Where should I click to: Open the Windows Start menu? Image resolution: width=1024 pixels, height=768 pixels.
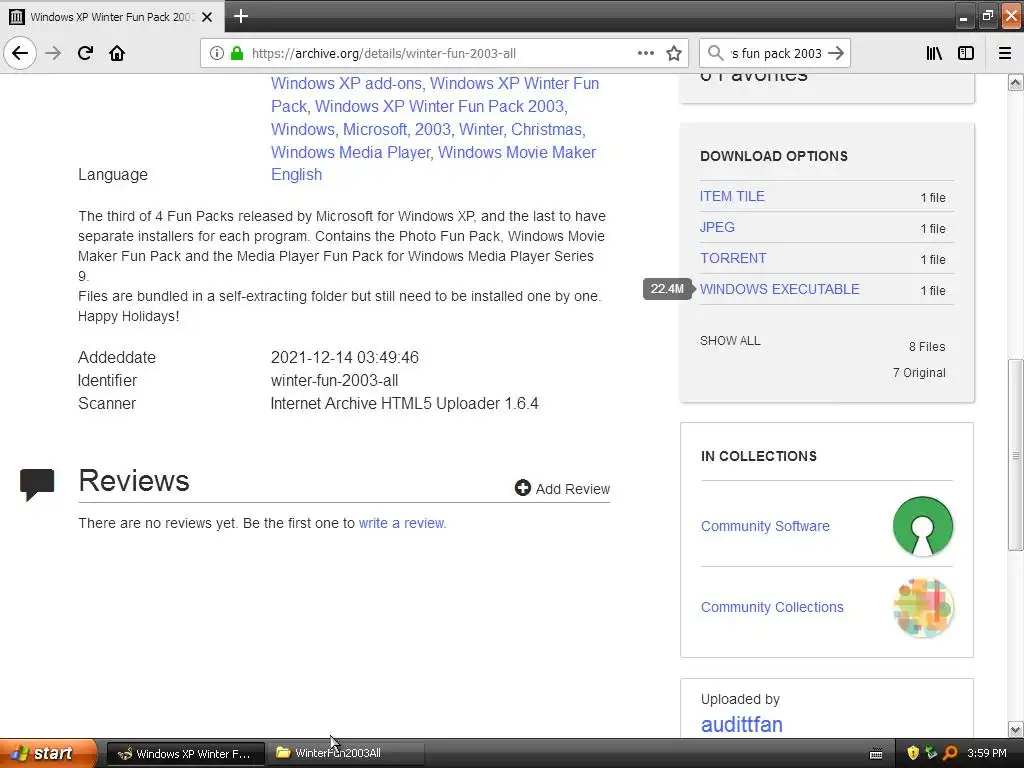[48, 753]
